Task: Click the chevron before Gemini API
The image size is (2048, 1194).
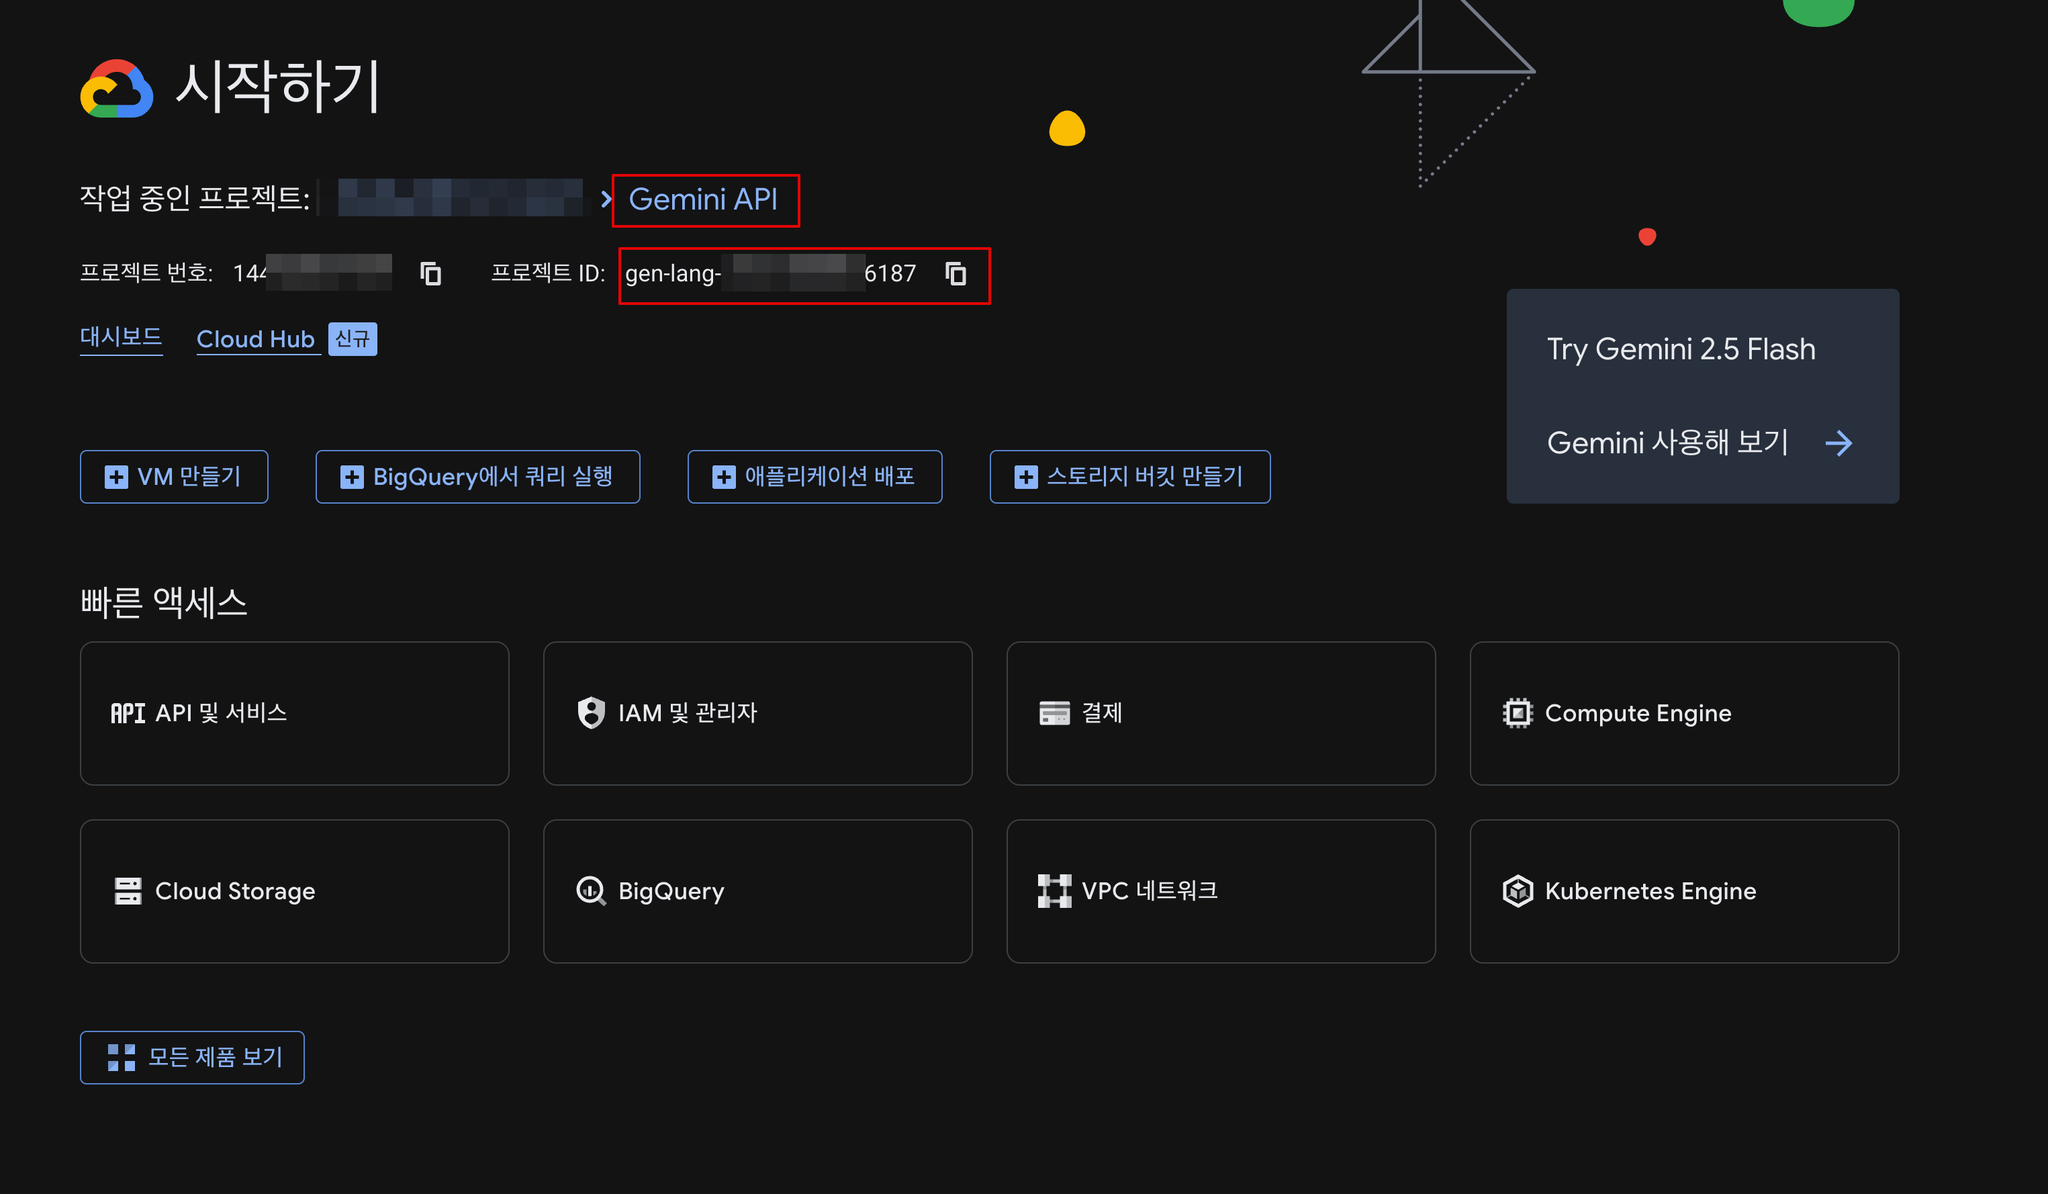Action: [x=606, y=199]
